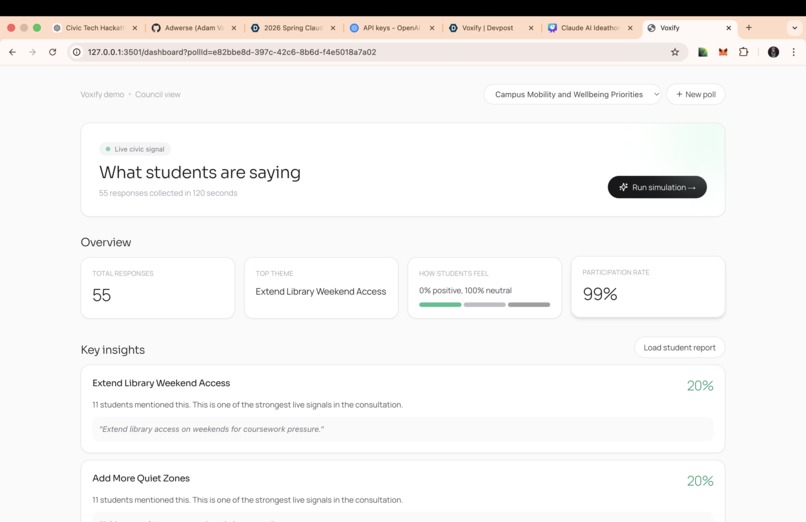This screenshot has width=806, height=522.
Task: Click the Run simulation button
Action: click(x=657, y=187)
